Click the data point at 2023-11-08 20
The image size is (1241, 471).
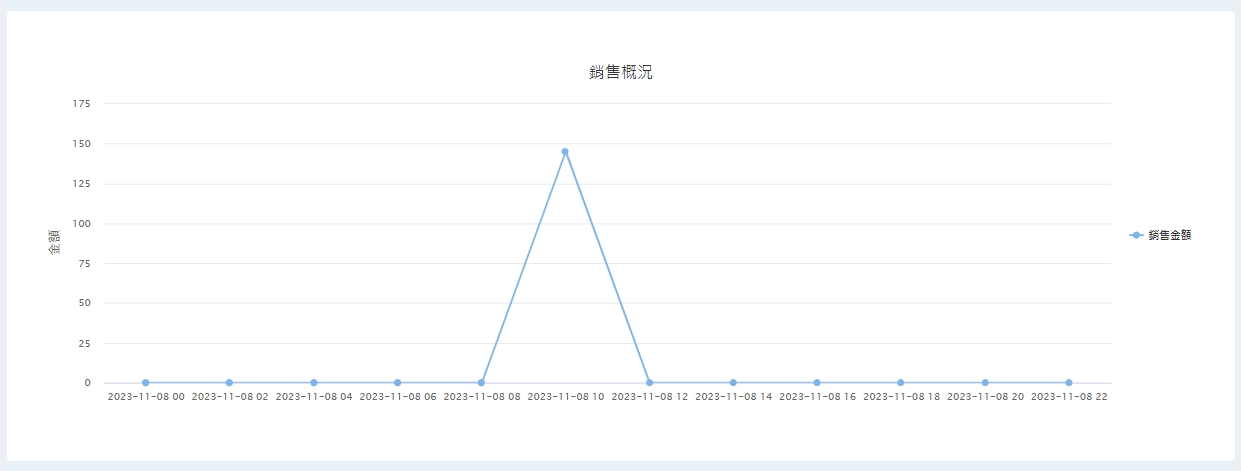(x=985, y=383)
